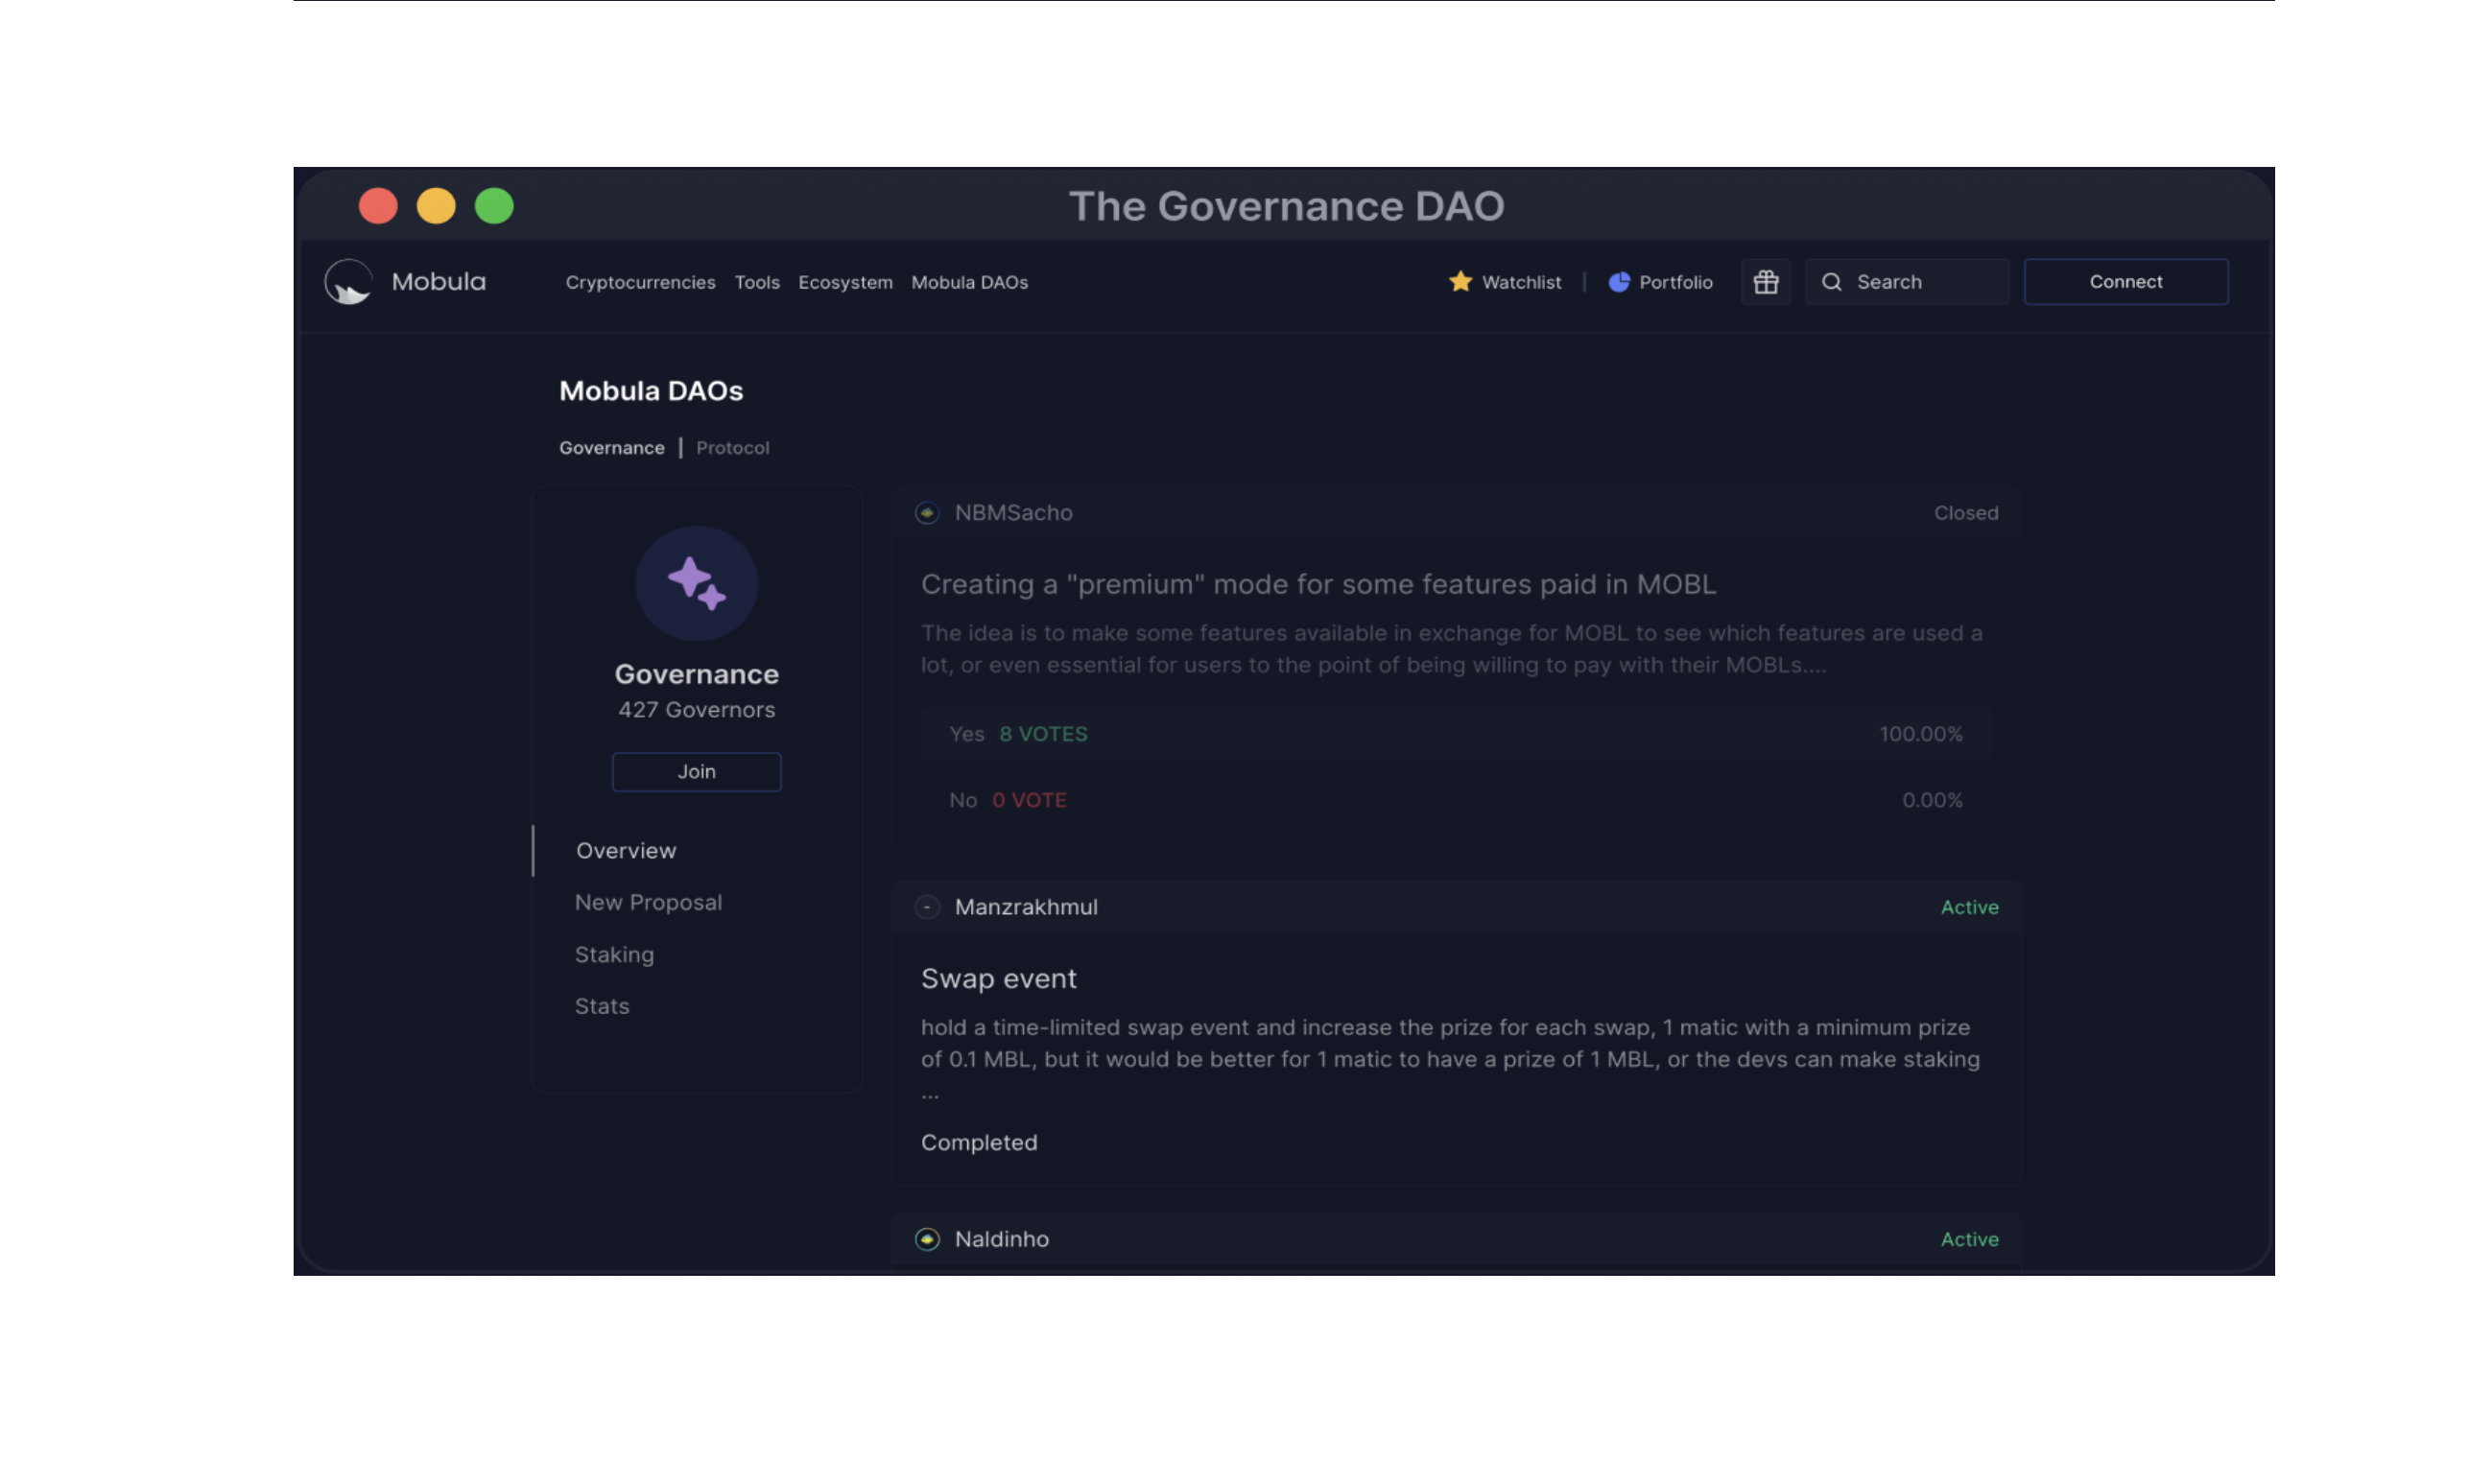
Task: Click the Governance sparkle stars emblem
Action: click(697, 583)
